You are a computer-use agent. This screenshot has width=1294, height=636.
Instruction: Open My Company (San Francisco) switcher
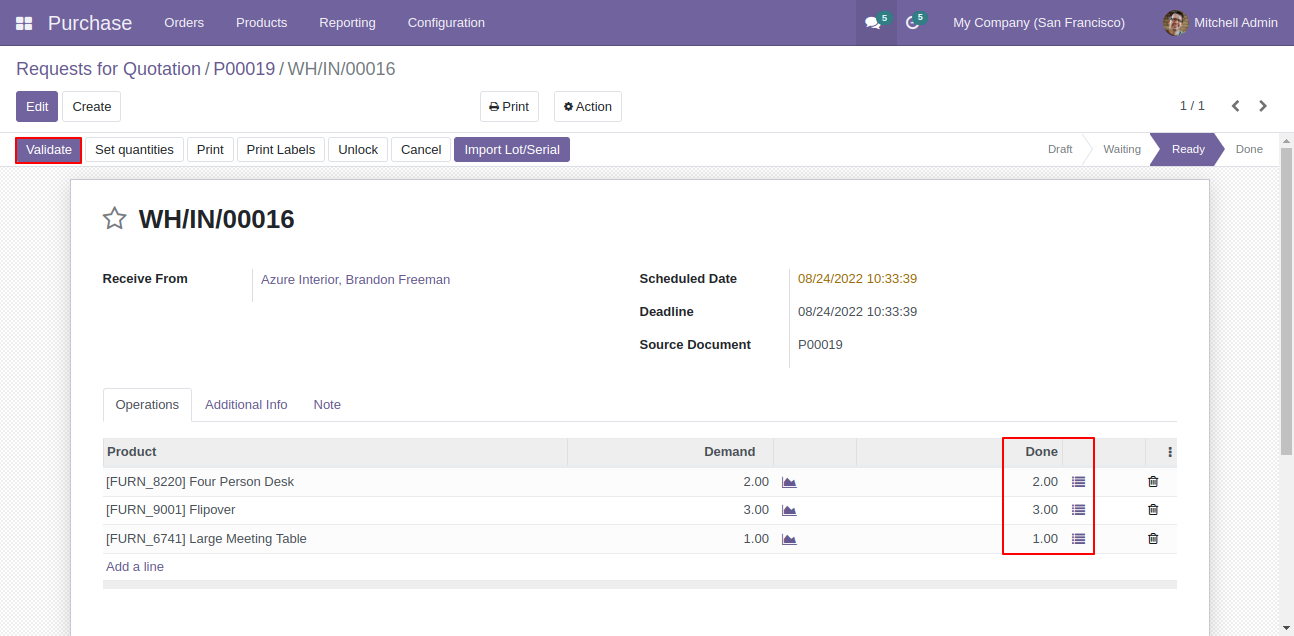point(1039,22)
